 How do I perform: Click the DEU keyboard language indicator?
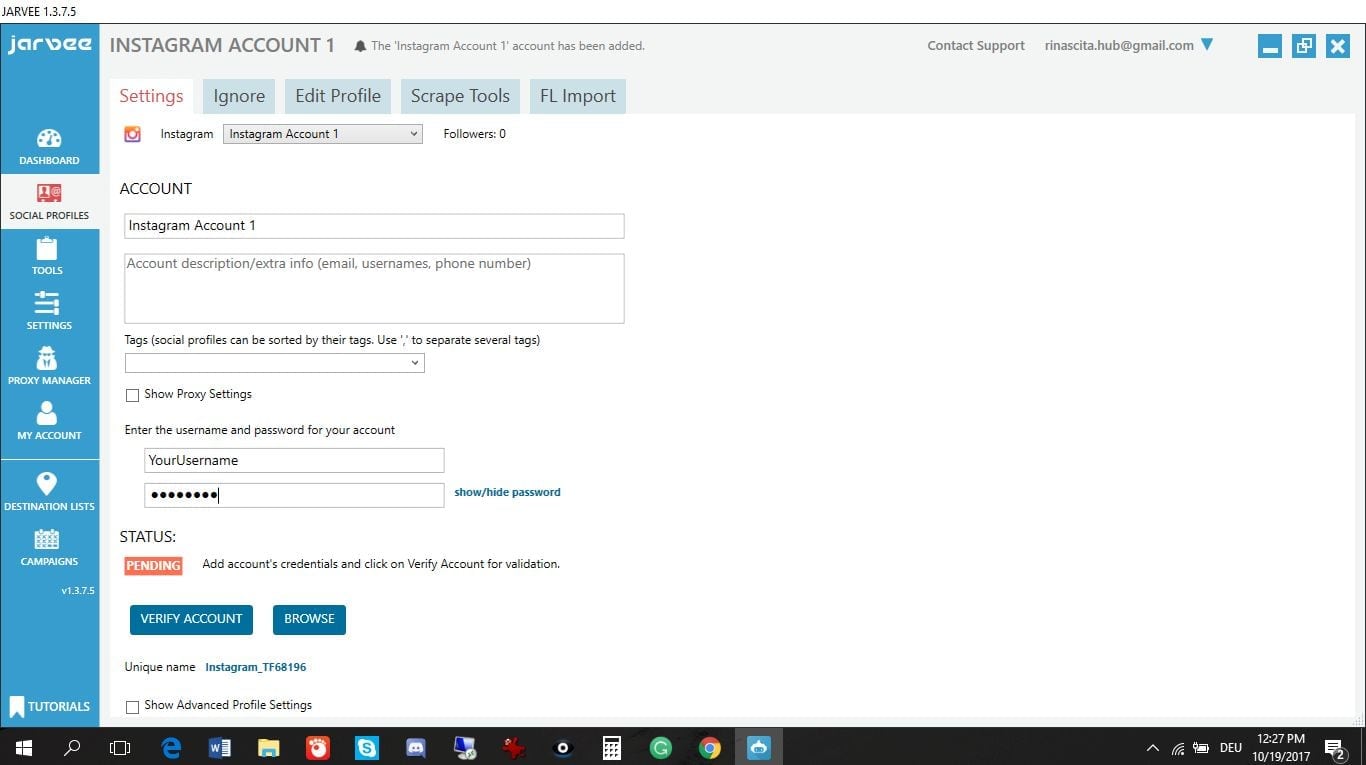point(1231,748)
